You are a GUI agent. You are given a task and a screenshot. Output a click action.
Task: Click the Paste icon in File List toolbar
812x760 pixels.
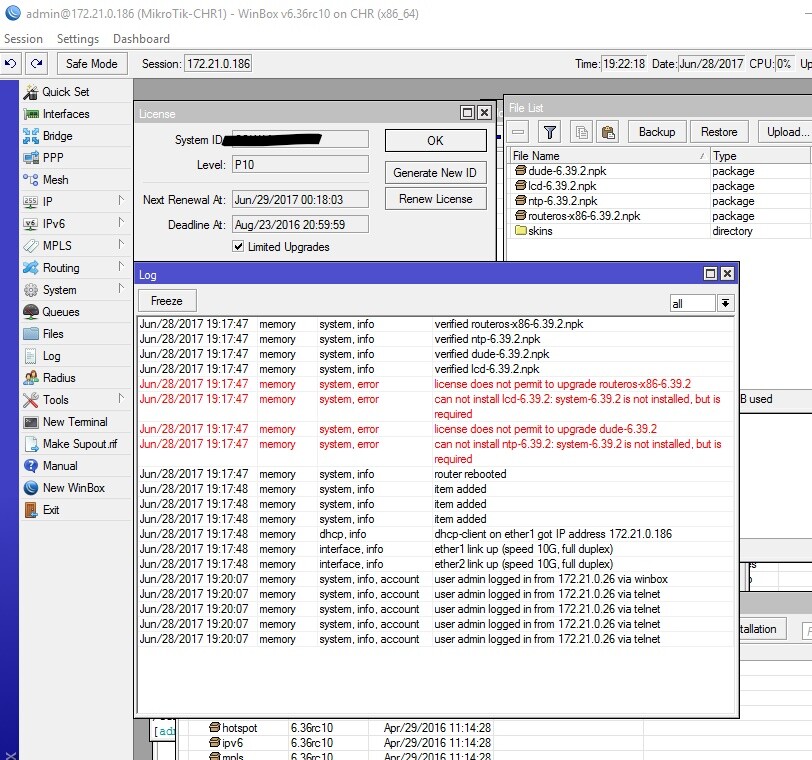click(607, 131)
